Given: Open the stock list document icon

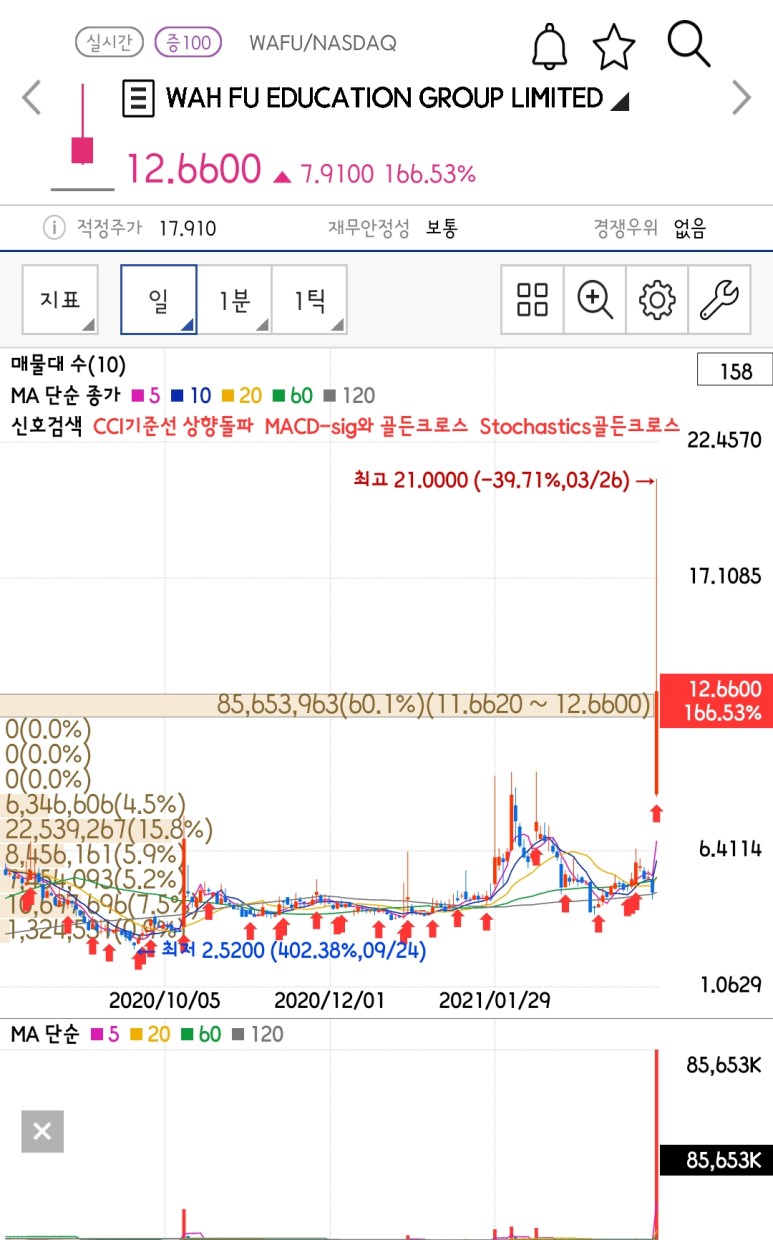Looking at the screenshot, I should point(138,98).
